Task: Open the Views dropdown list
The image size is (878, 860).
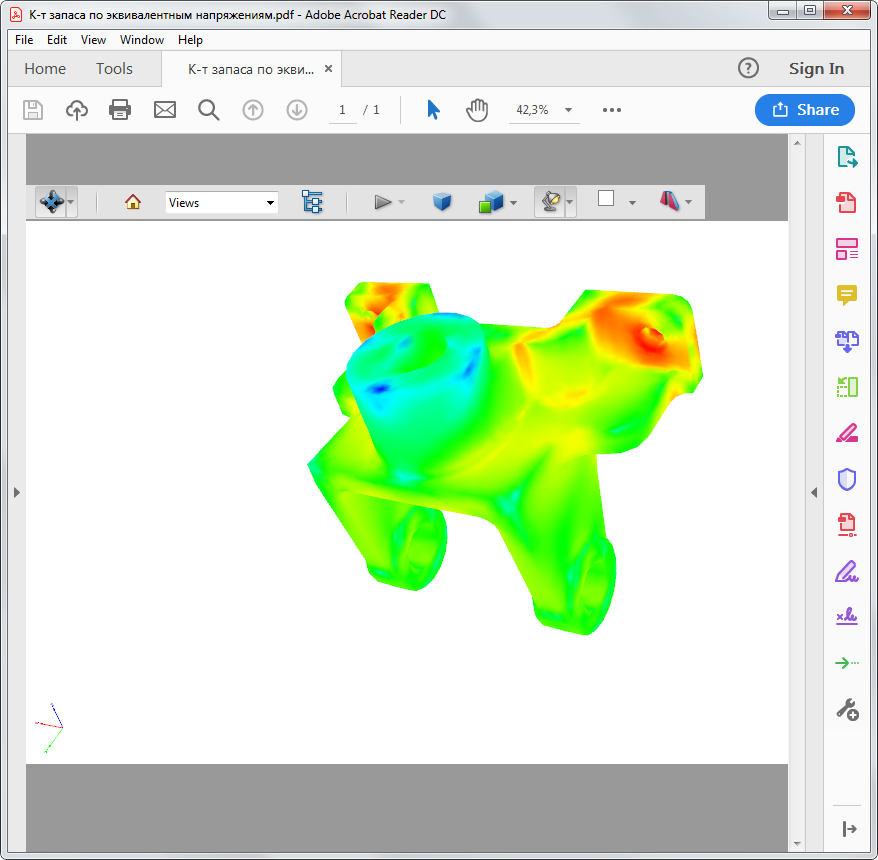Action: 221,202
